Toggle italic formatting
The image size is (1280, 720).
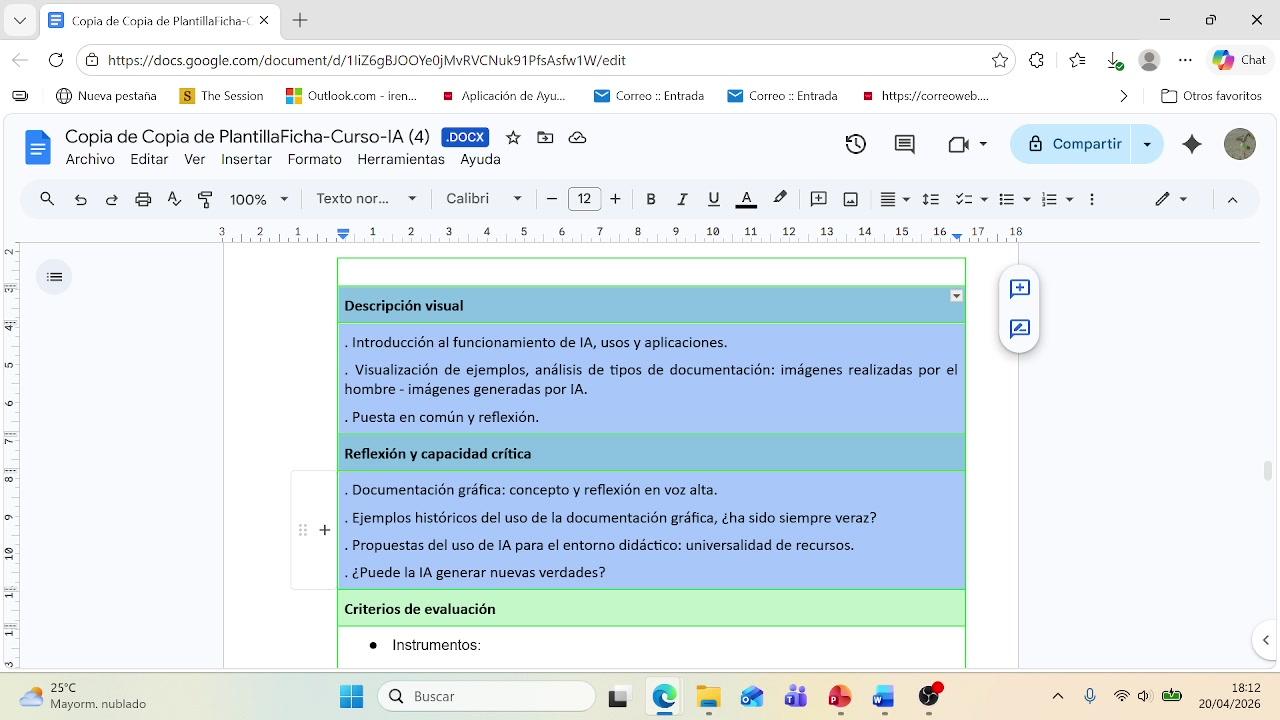tap(682, 199)
